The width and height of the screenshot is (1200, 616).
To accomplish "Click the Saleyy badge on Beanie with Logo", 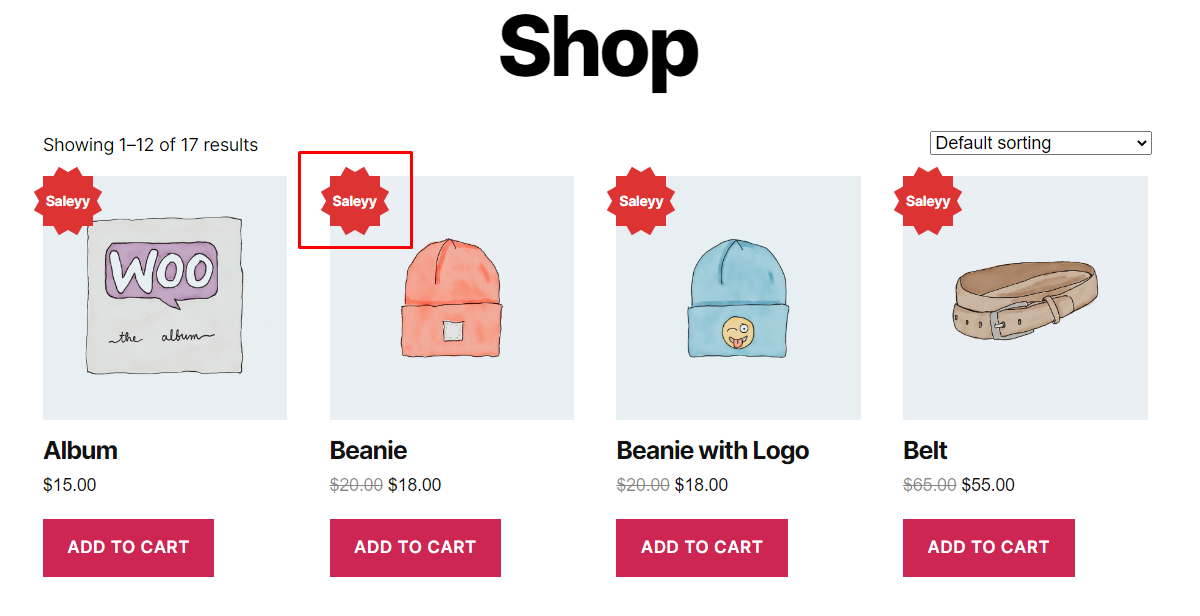I will pos(641,201).
